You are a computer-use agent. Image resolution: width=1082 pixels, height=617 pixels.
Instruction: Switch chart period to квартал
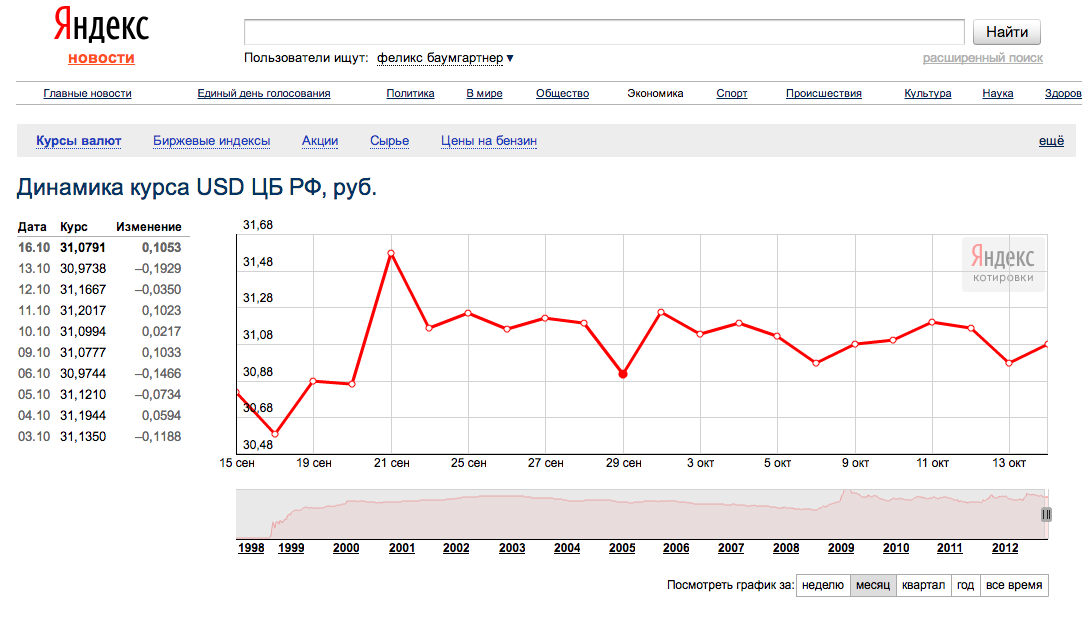tap(922, 585)
